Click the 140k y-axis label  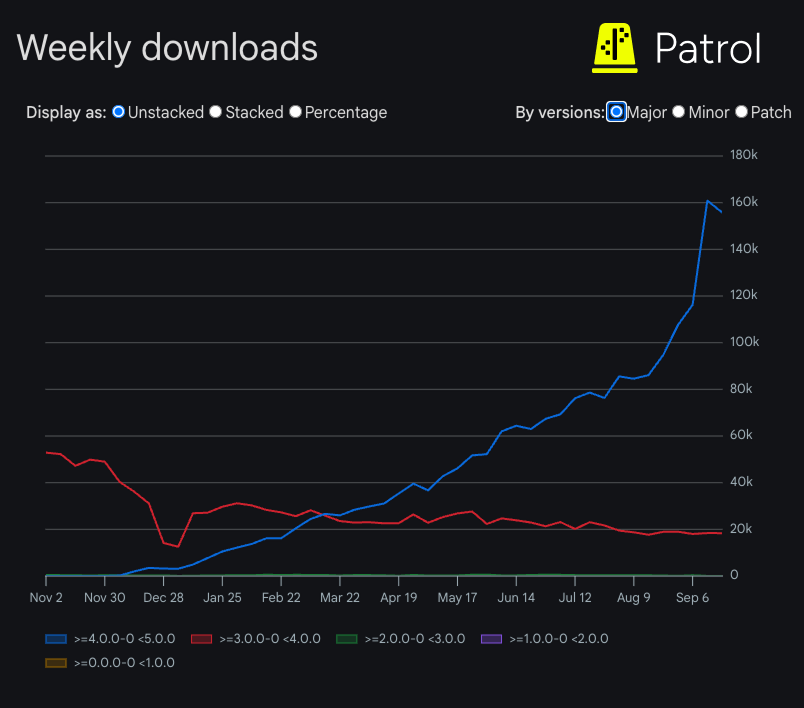743,249
